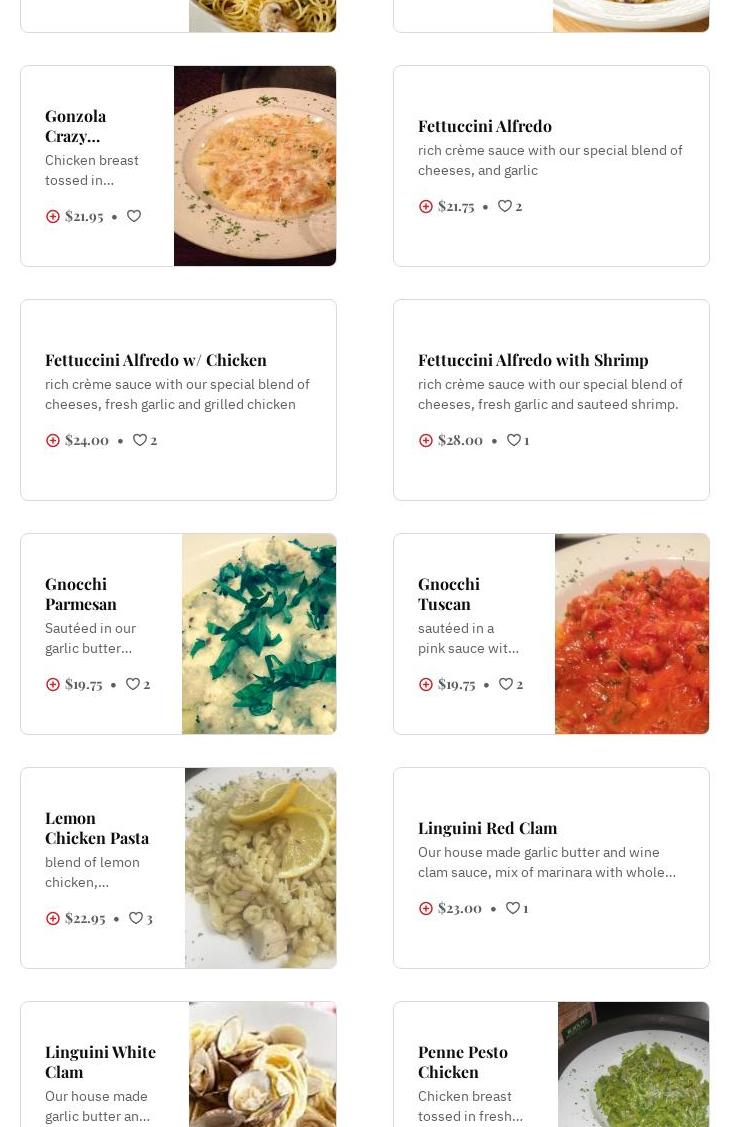Heart the Lemon Chicken Pasta item
The width and height of the screenshot is (750, 1127).
click(x=136, y=918)
